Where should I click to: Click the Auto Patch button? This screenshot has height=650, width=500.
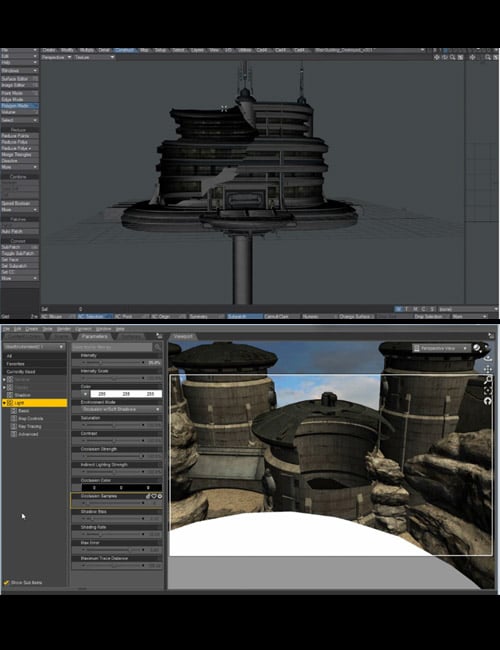[x=19, y=231]
